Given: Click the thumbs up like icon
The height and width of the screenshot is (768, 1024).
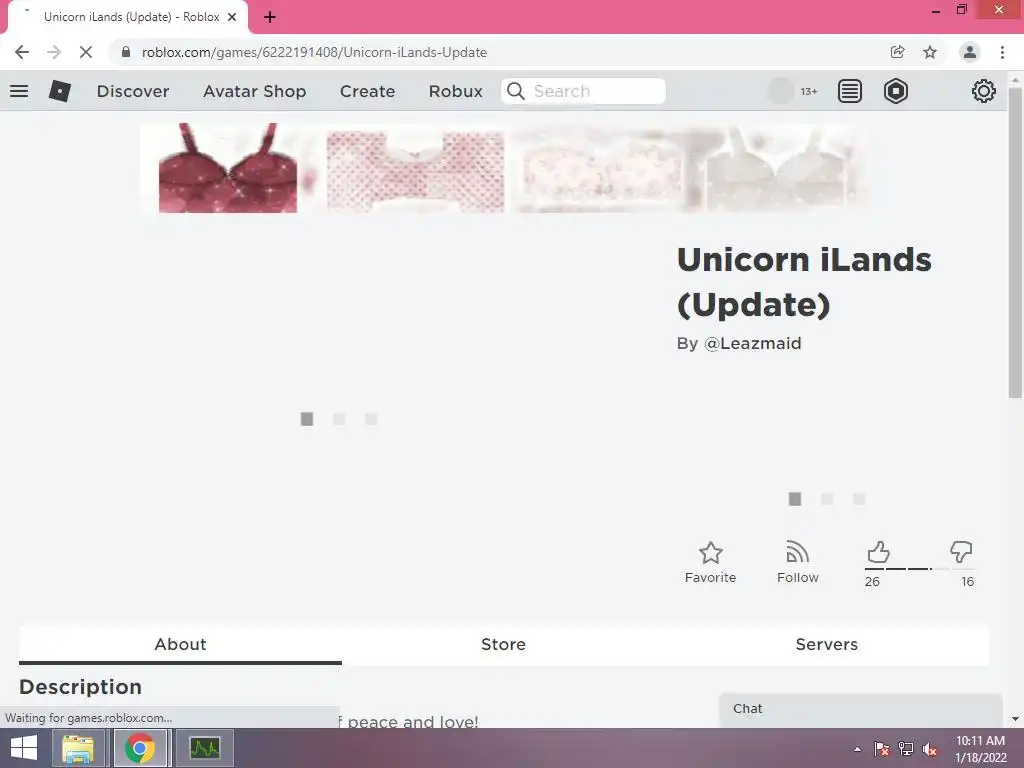Looking at the screenshot, I should [x=878, y=552].
